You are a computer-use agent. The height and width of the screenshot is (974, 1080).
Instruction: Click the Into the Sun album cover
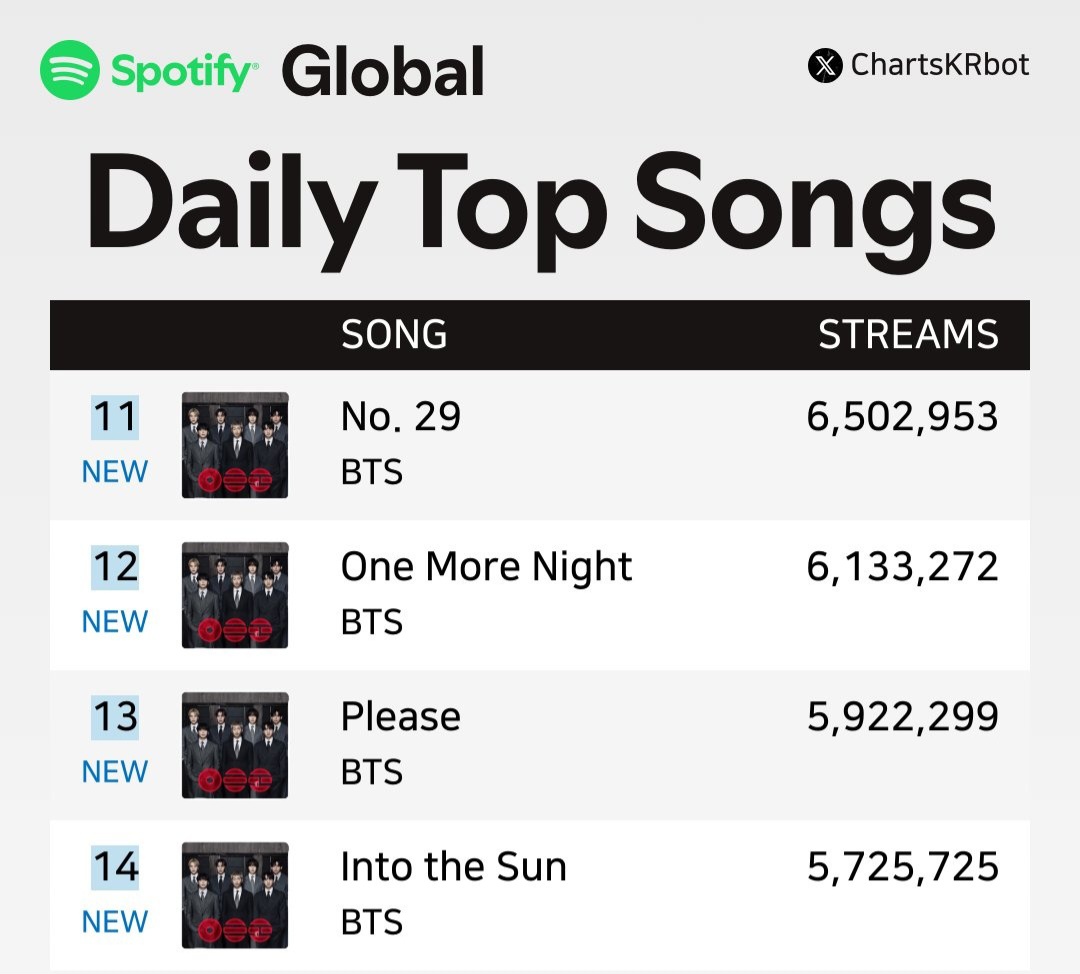pyautogui.click(x=235, y=895)
